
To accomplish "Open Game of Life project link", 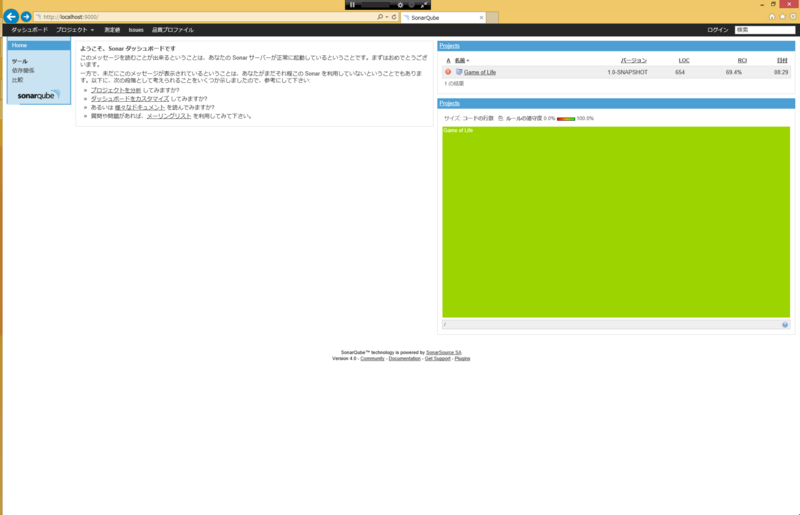I will (480, 72).
